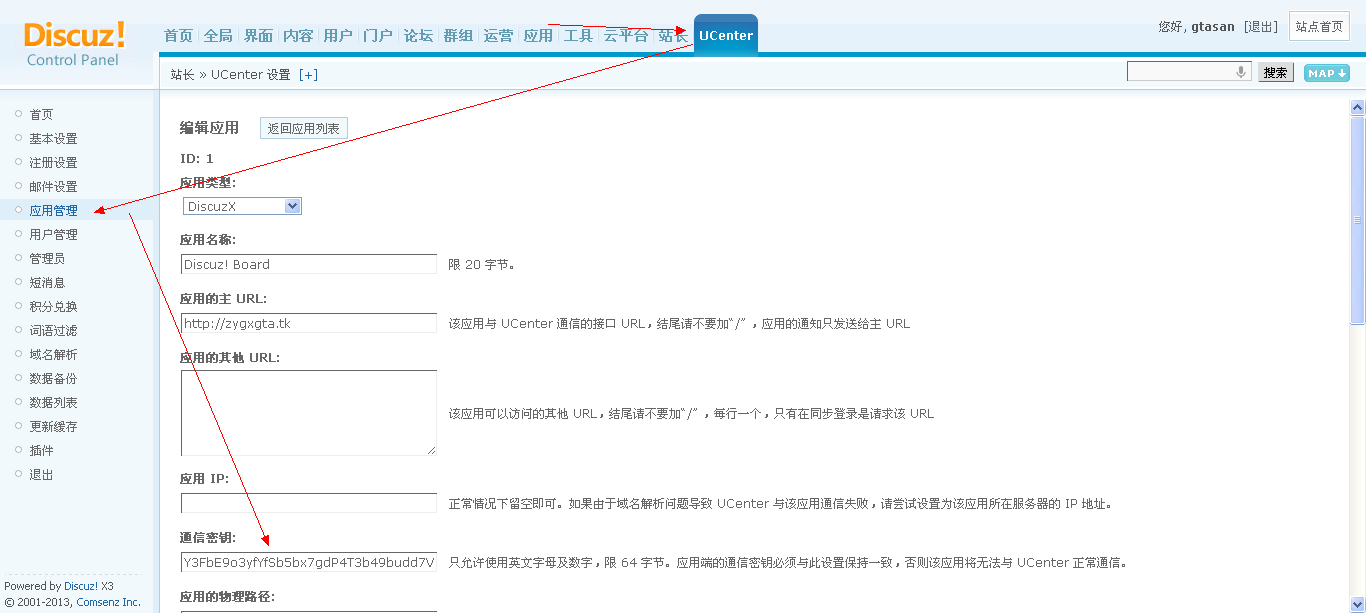Click the scrollbar up arrow
1366x613 pixels.
[1357, 107]
